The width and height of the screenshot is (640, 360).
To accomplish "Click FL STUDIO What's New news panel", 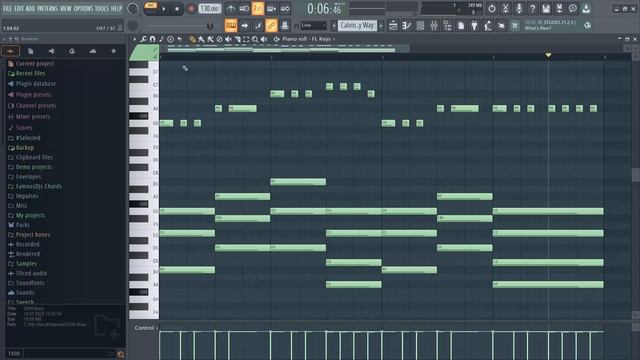I will (x=550, y=25).
